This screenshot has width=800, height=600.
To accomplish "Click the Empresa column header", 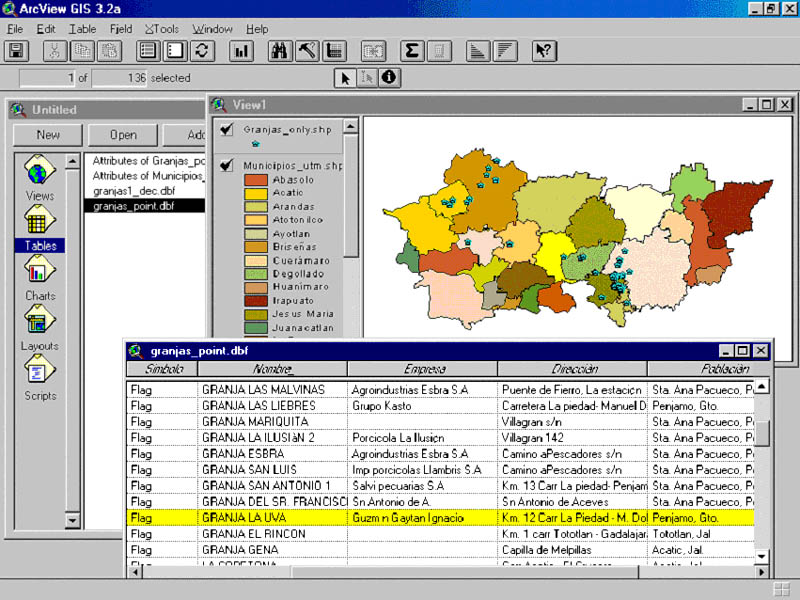I will [424, 369].
